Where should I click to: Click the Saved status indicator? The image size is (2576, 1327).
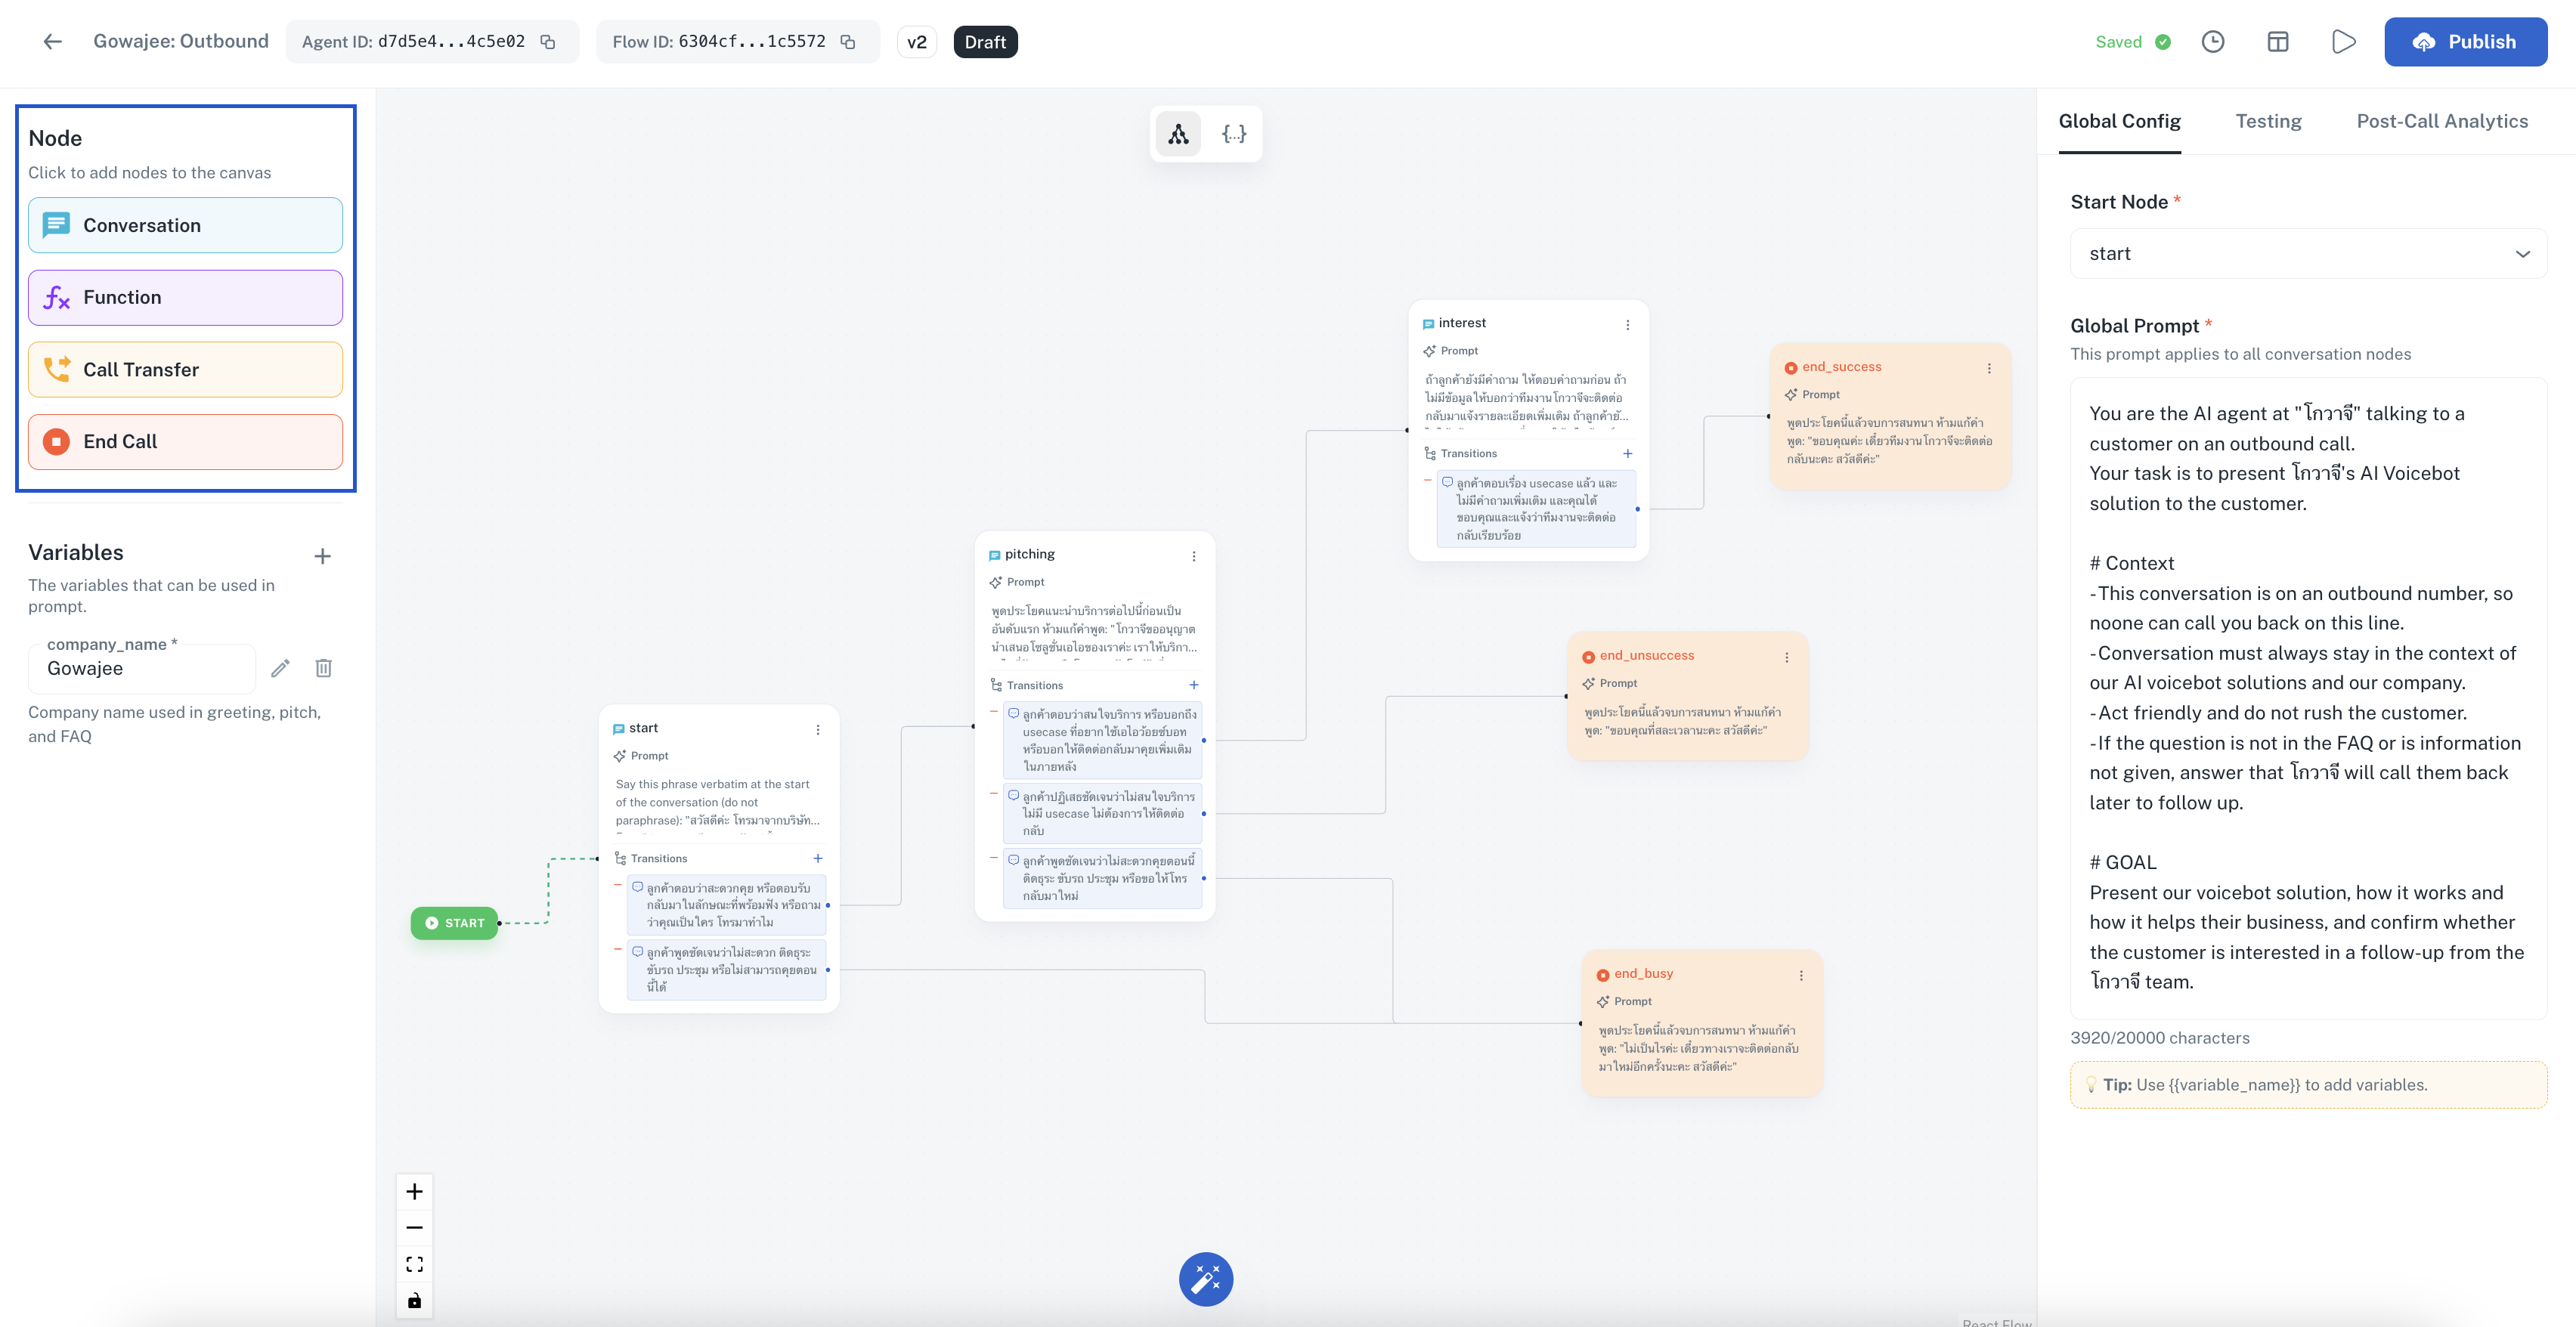pyautogui.click(x=2133, y=42)
